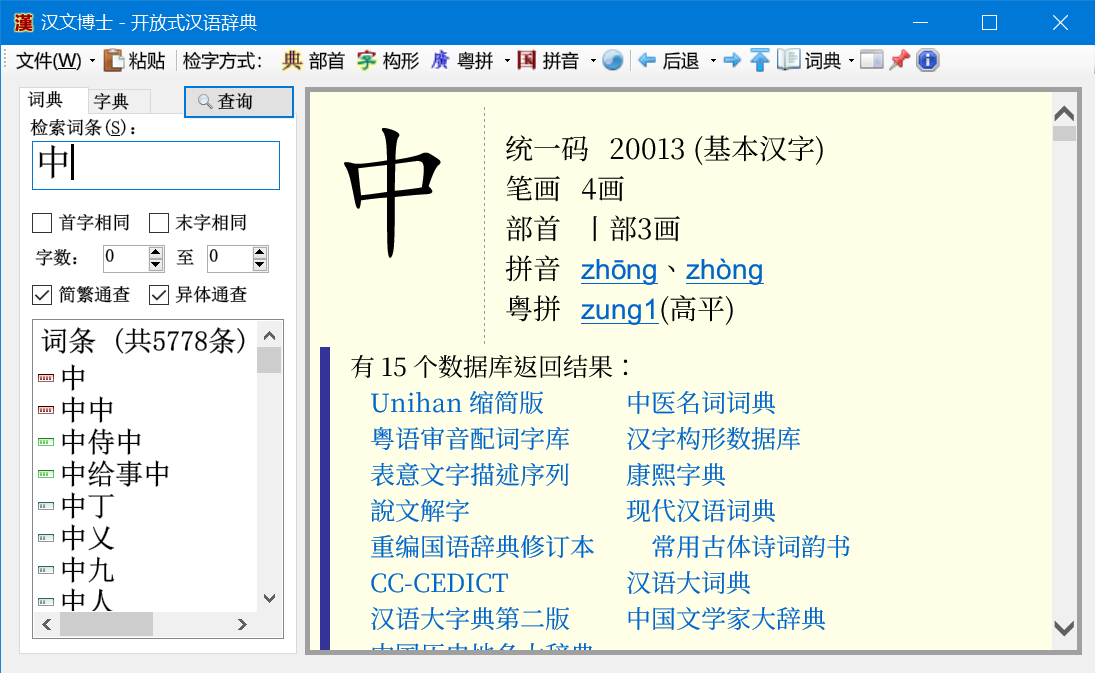Select the 部首 radical lookup icon

pyautogui.click(x=292, y=61)
